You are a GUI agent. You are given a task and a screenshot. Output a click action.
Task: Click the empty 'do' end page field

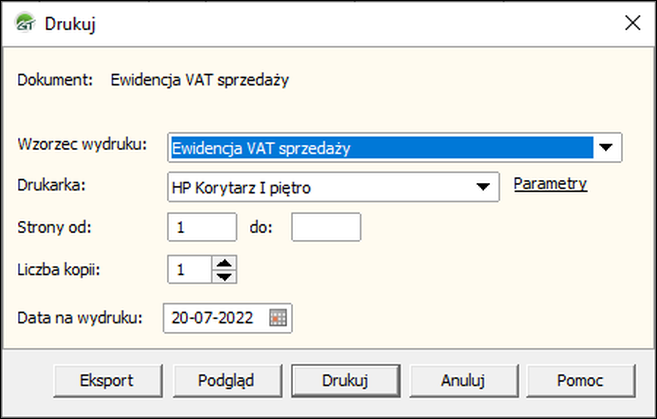[x=326, y=227]
